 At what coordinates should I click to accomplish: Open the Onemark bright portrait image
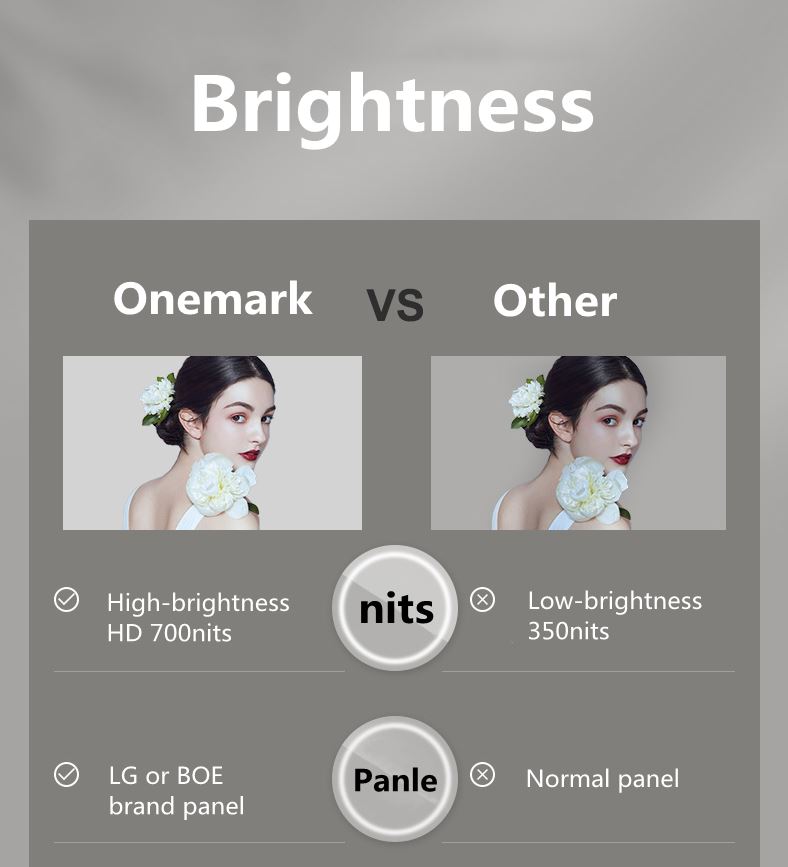(212, 443)
